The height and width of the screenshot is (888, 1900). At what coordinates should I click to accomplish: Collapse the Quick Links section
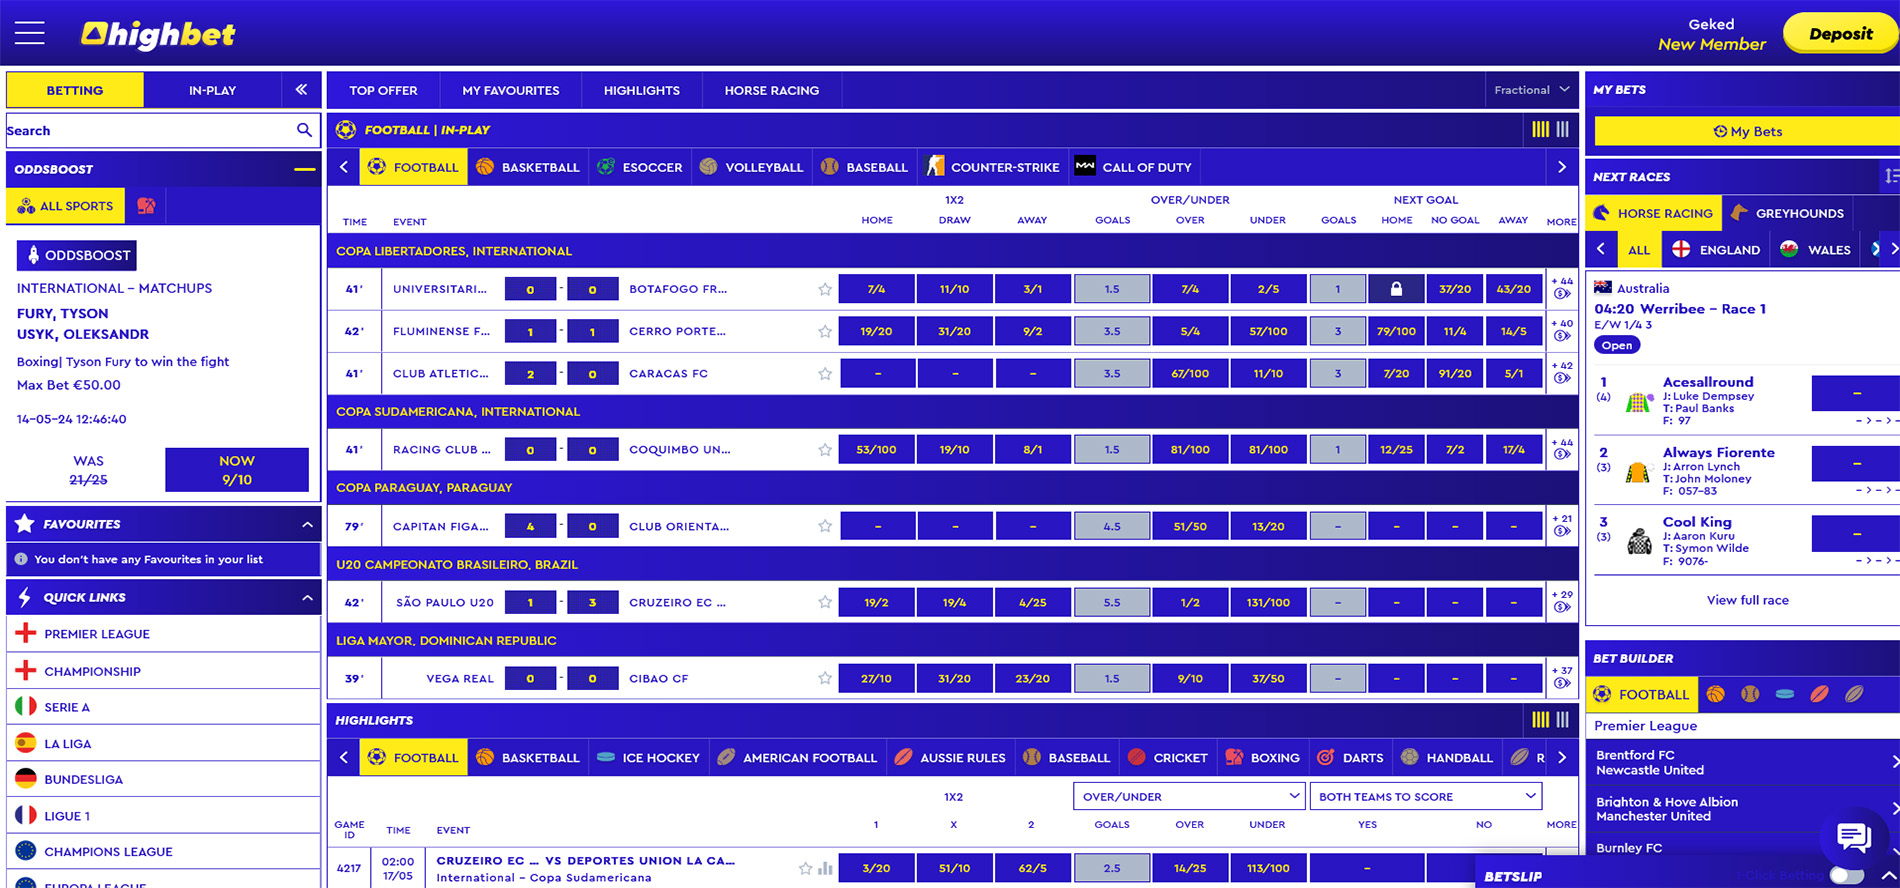point(307,597)
